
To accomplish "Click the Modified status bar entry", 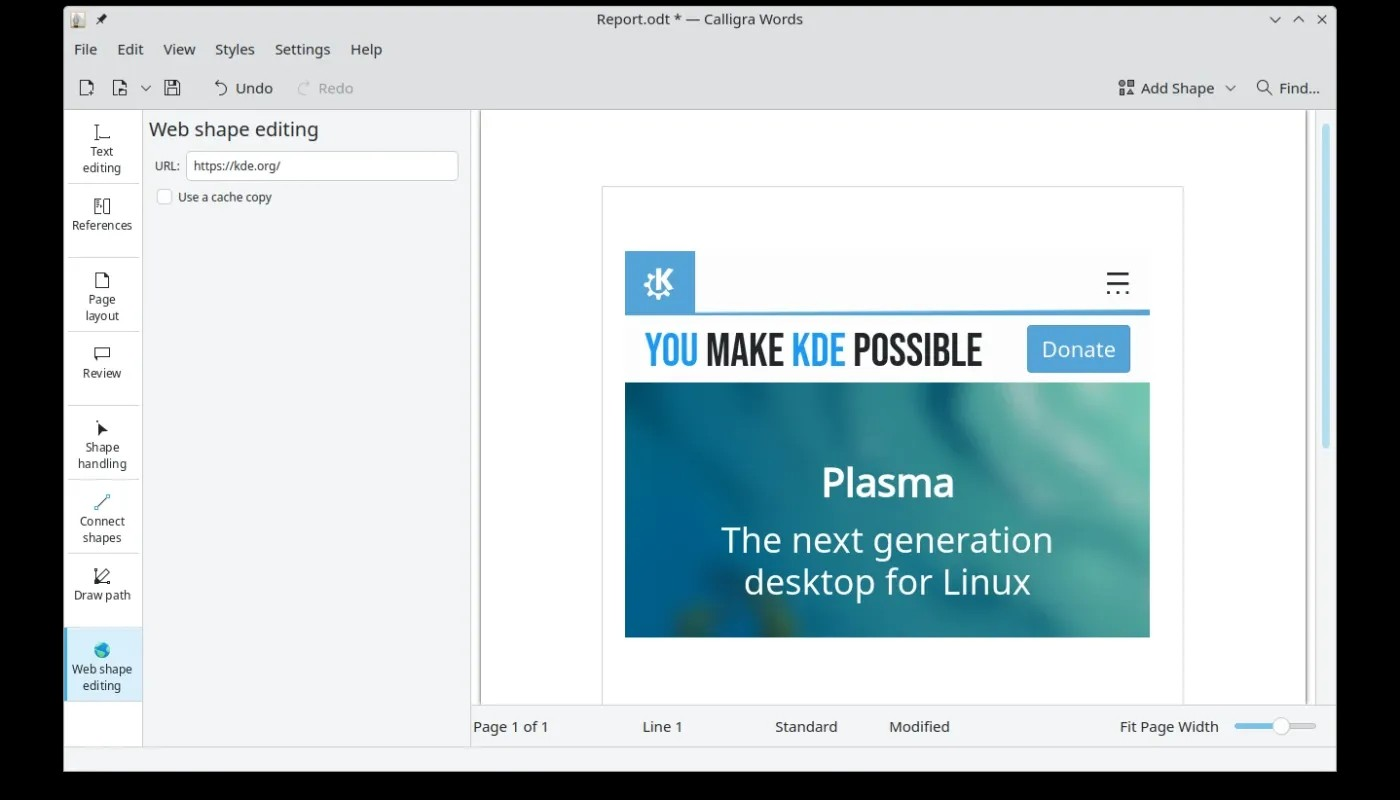I will [919, 727].
